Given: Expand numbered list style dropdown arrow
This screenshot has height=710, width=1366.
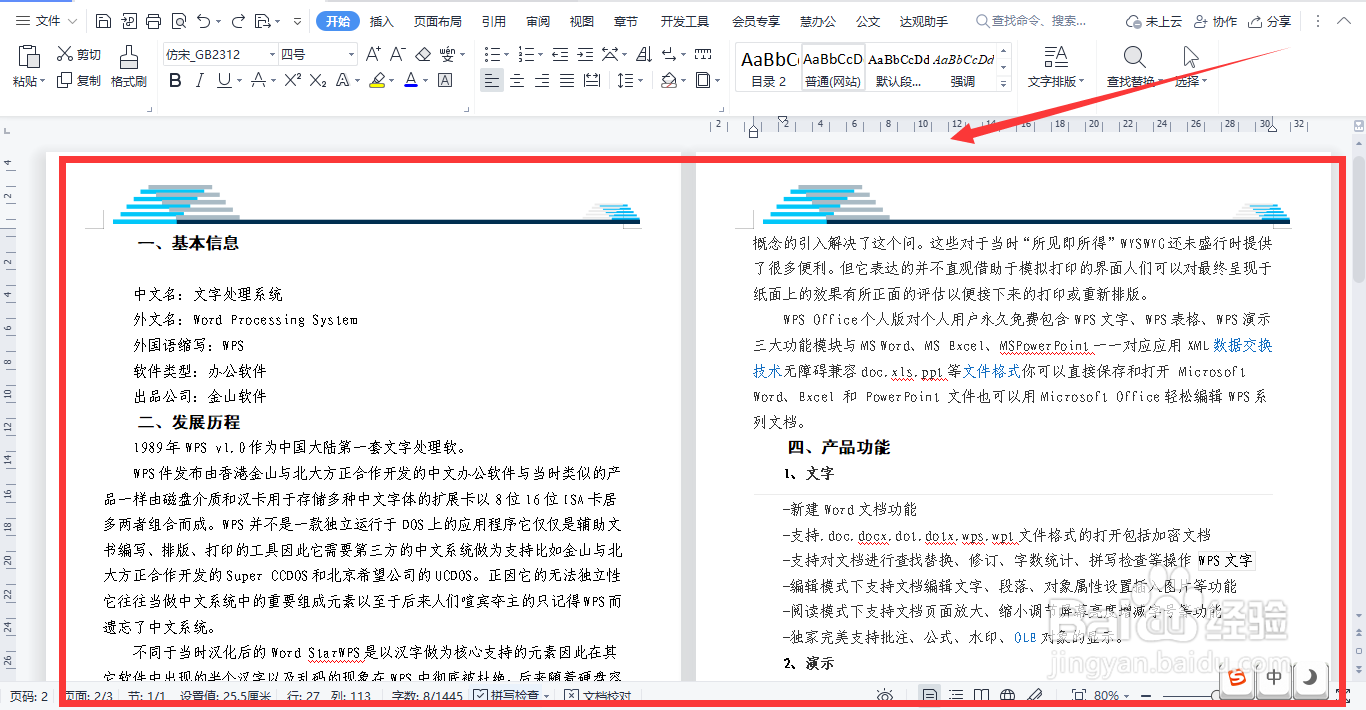Looking at the screenshot, I should [x=541, y=55].
